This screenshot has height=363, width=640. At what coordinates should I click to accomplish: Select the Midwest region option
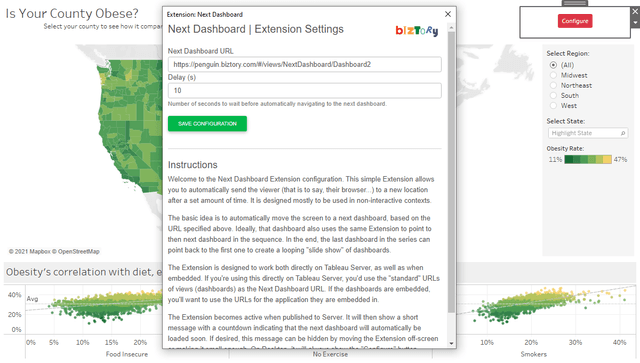tap(553, 75)
